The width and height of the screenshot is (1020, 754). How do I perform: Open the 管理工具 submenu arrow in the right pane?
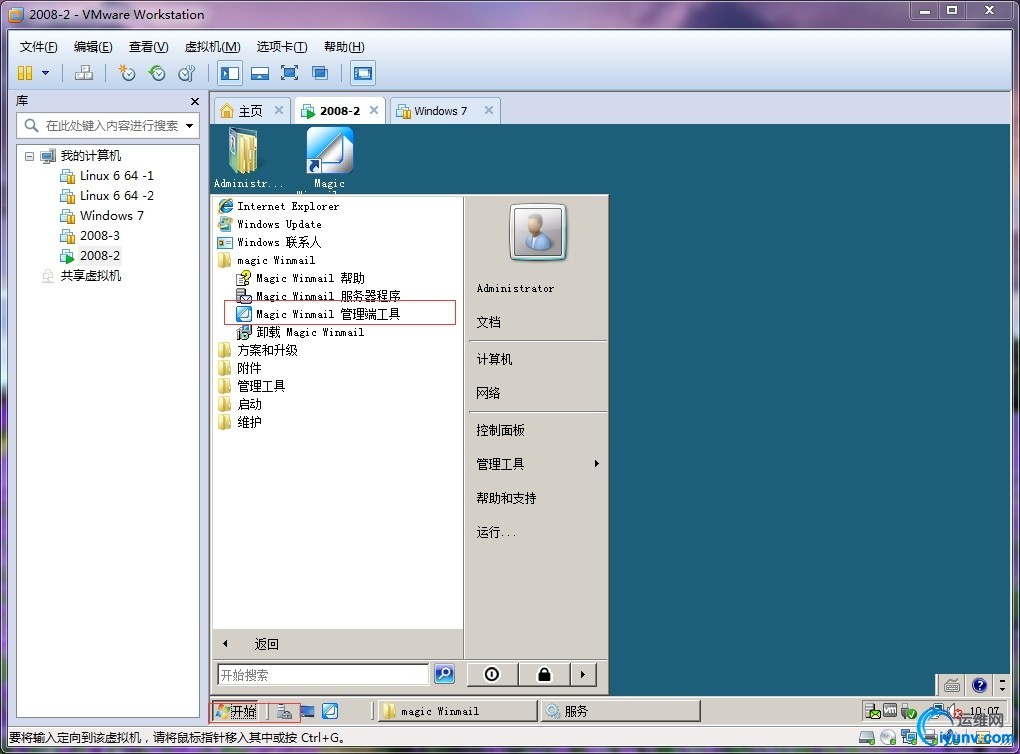(597, 464)
